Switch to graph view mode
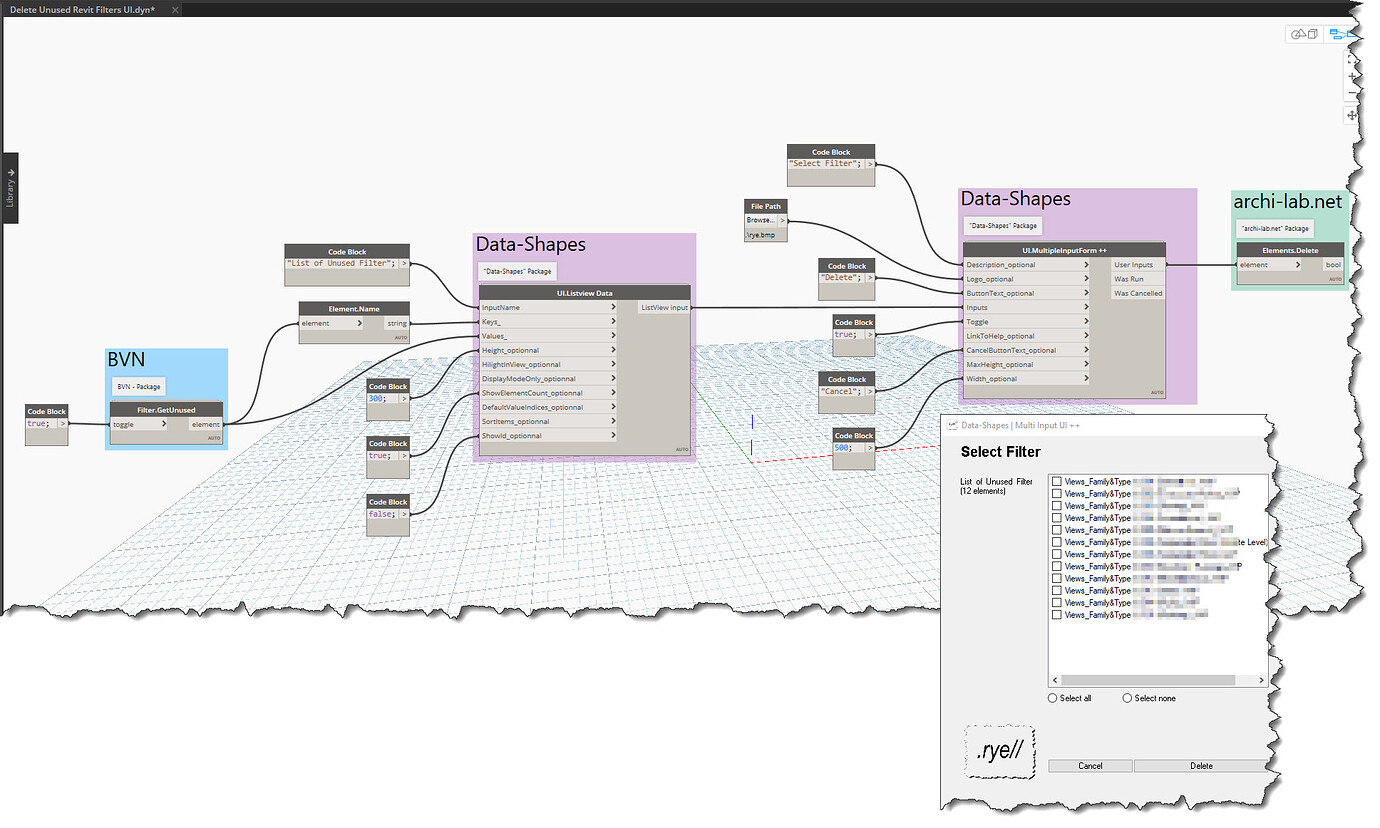The image size is (1380, 828). pyautogui.click(x=1340, y=33)
